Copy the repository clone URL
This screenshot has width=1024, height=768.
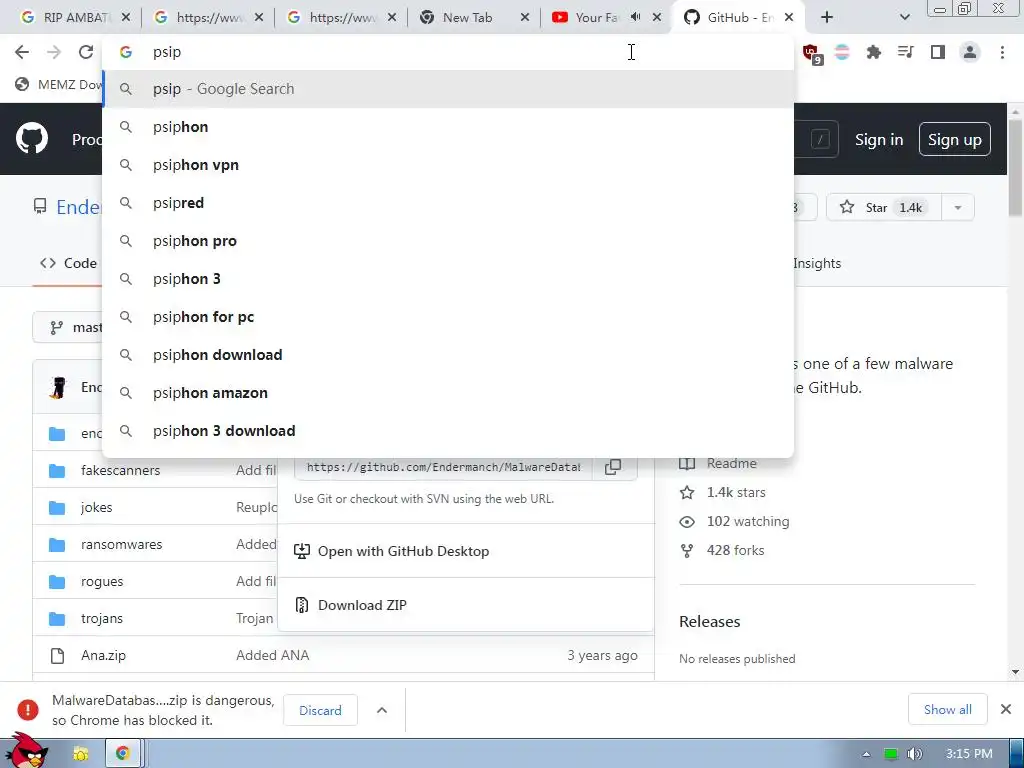[x=613, y=467]
